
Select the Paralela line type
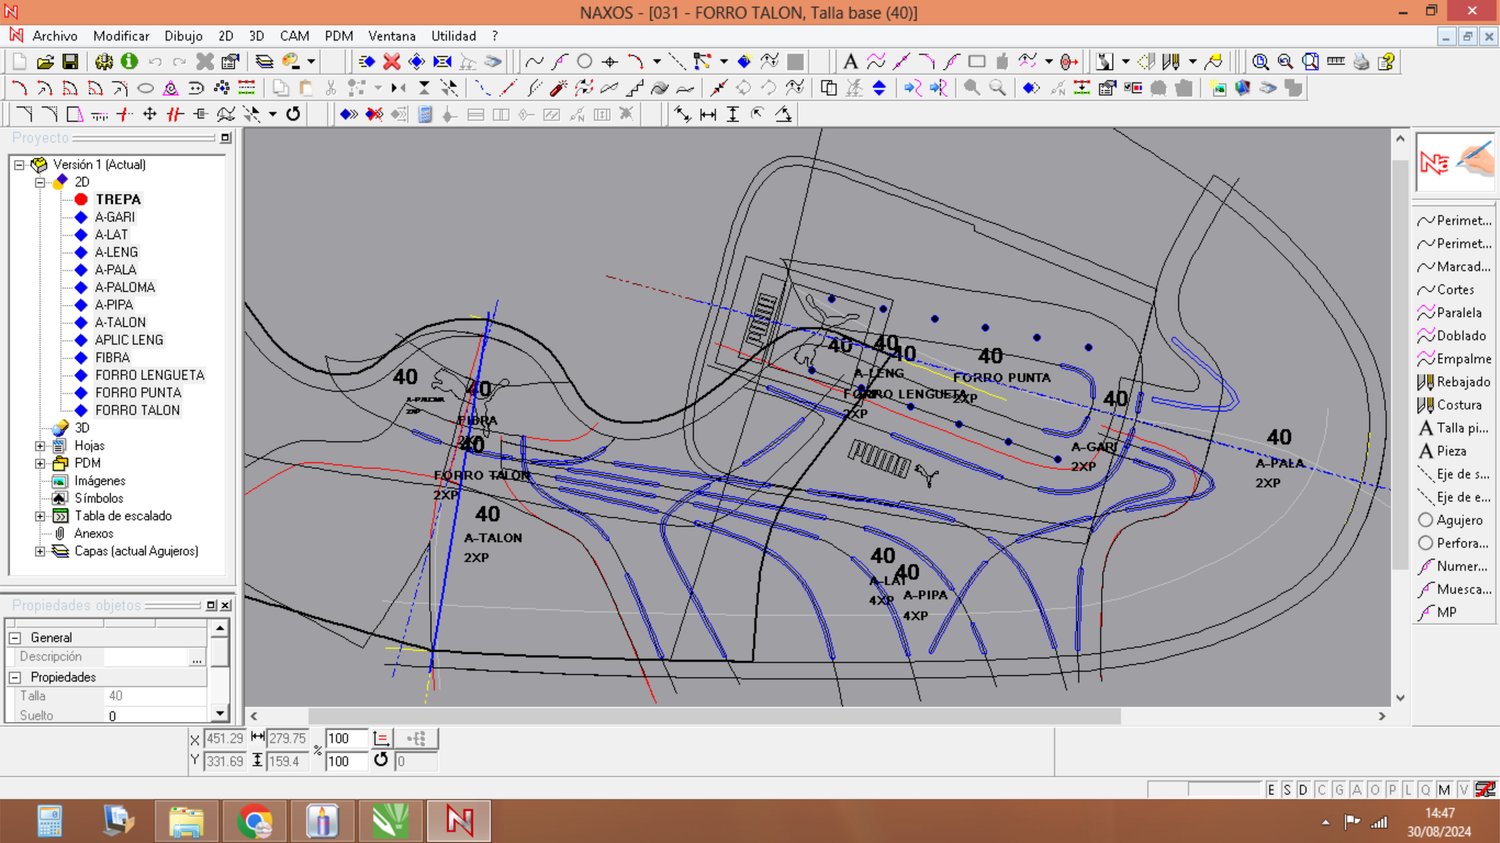point(1450,313)
